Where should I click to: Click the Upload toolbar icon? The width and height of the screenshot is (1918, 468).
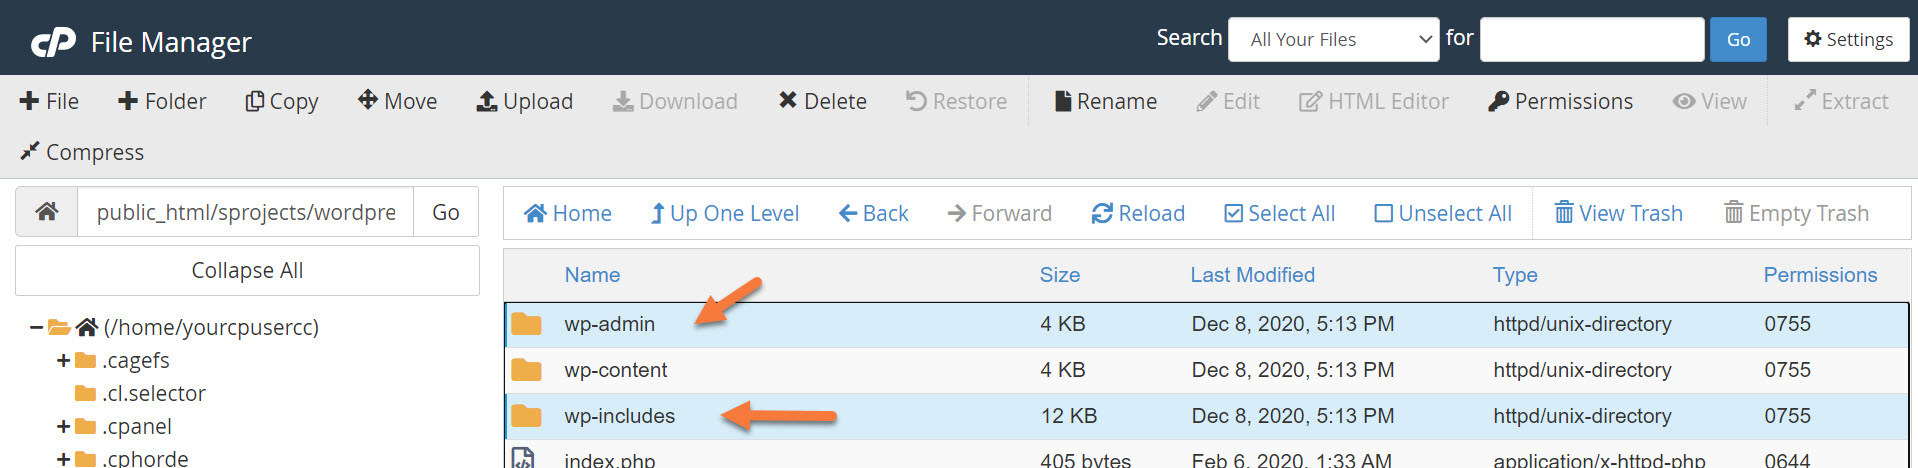point(487,101)
